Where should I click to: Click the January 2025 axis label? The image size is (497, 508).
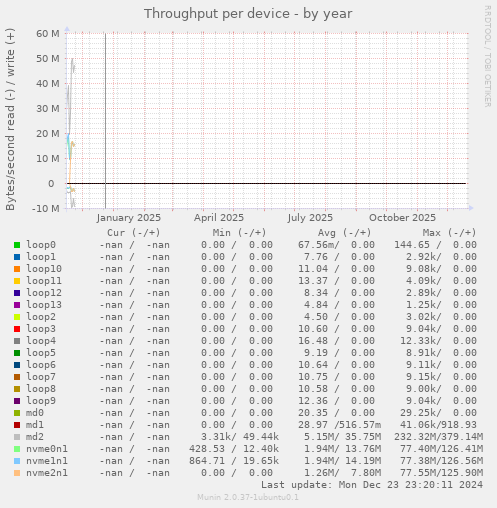(x=129, y=218)
